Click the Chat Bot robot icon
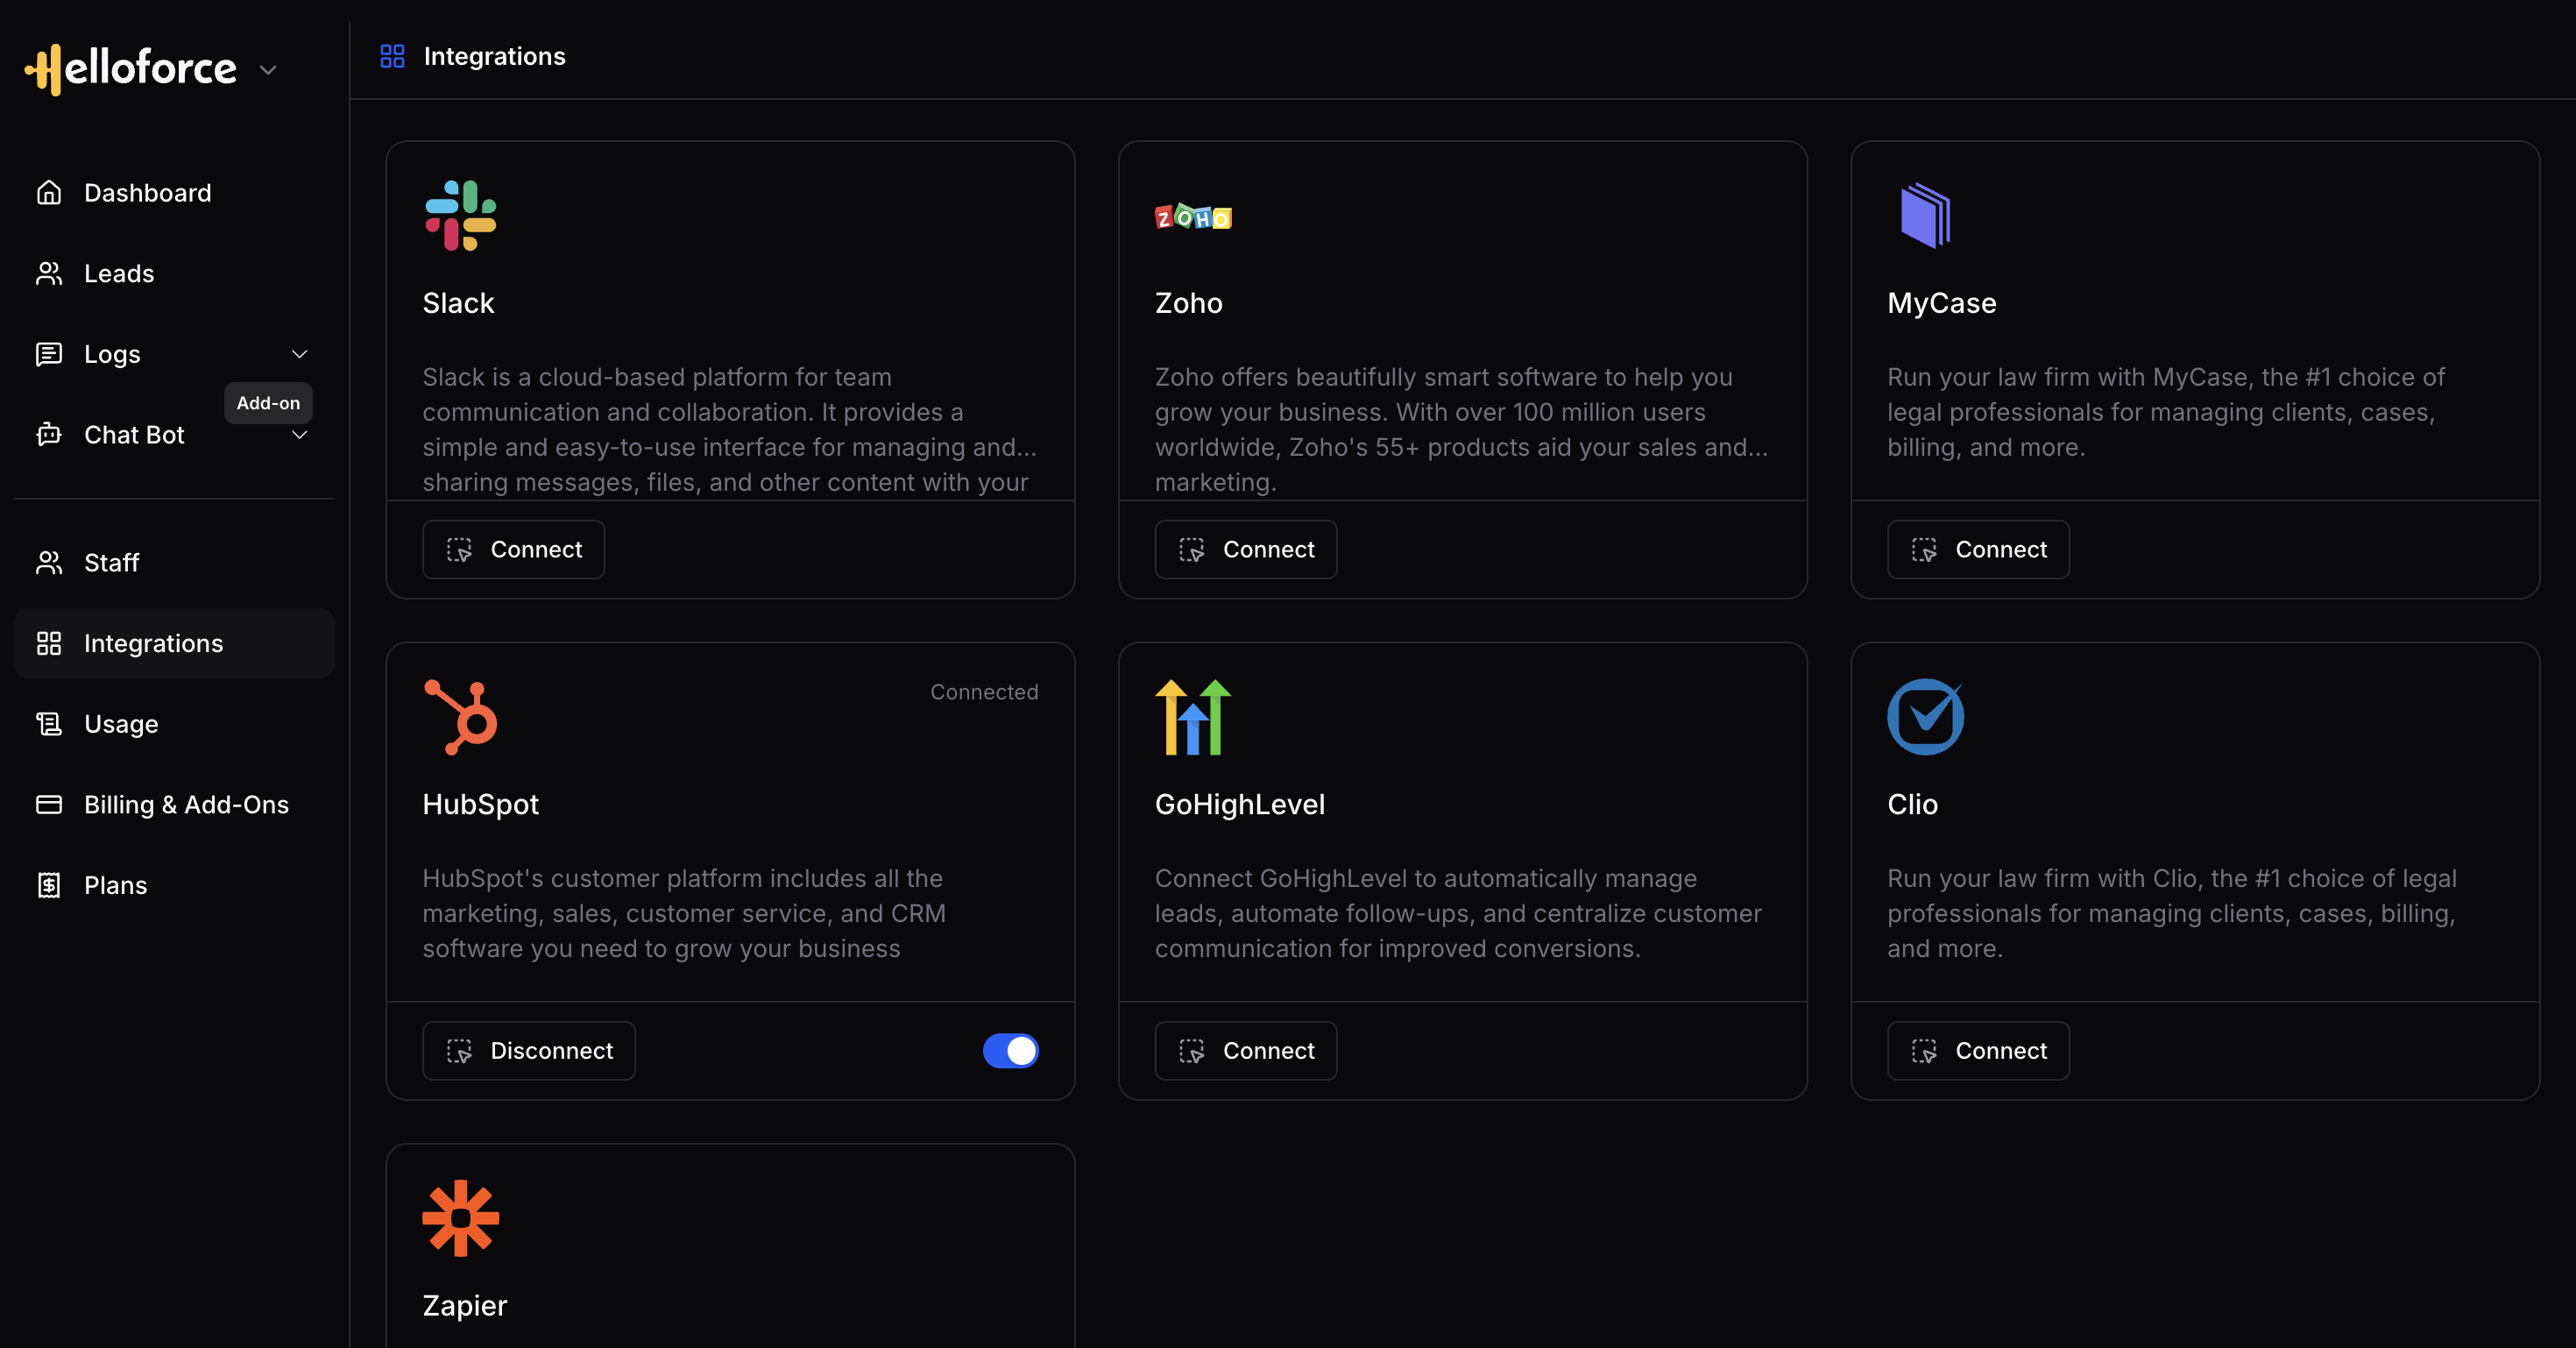The width and height of the screenshot is (2576, 1348). coord(49,434)
